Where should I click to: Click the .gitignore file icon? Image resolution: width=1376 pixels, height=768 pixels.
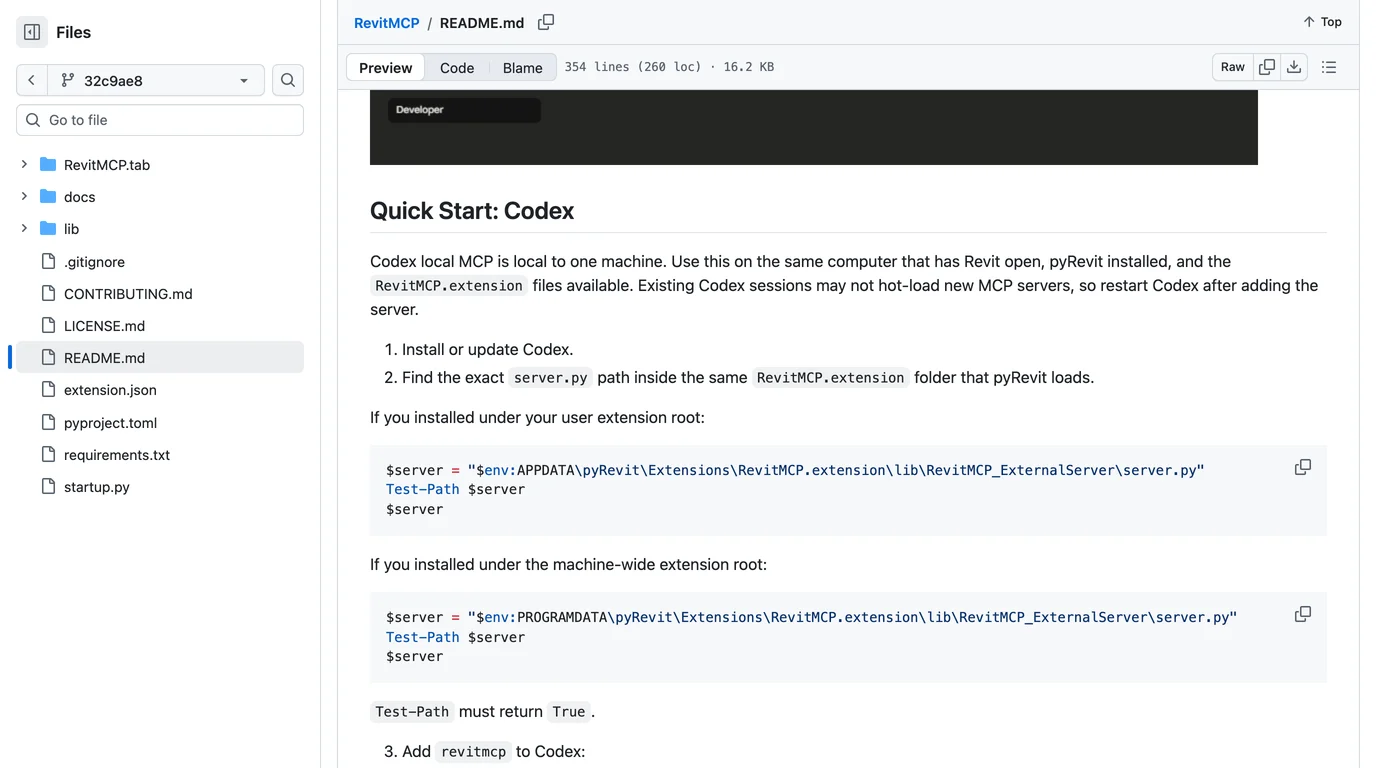48,261
